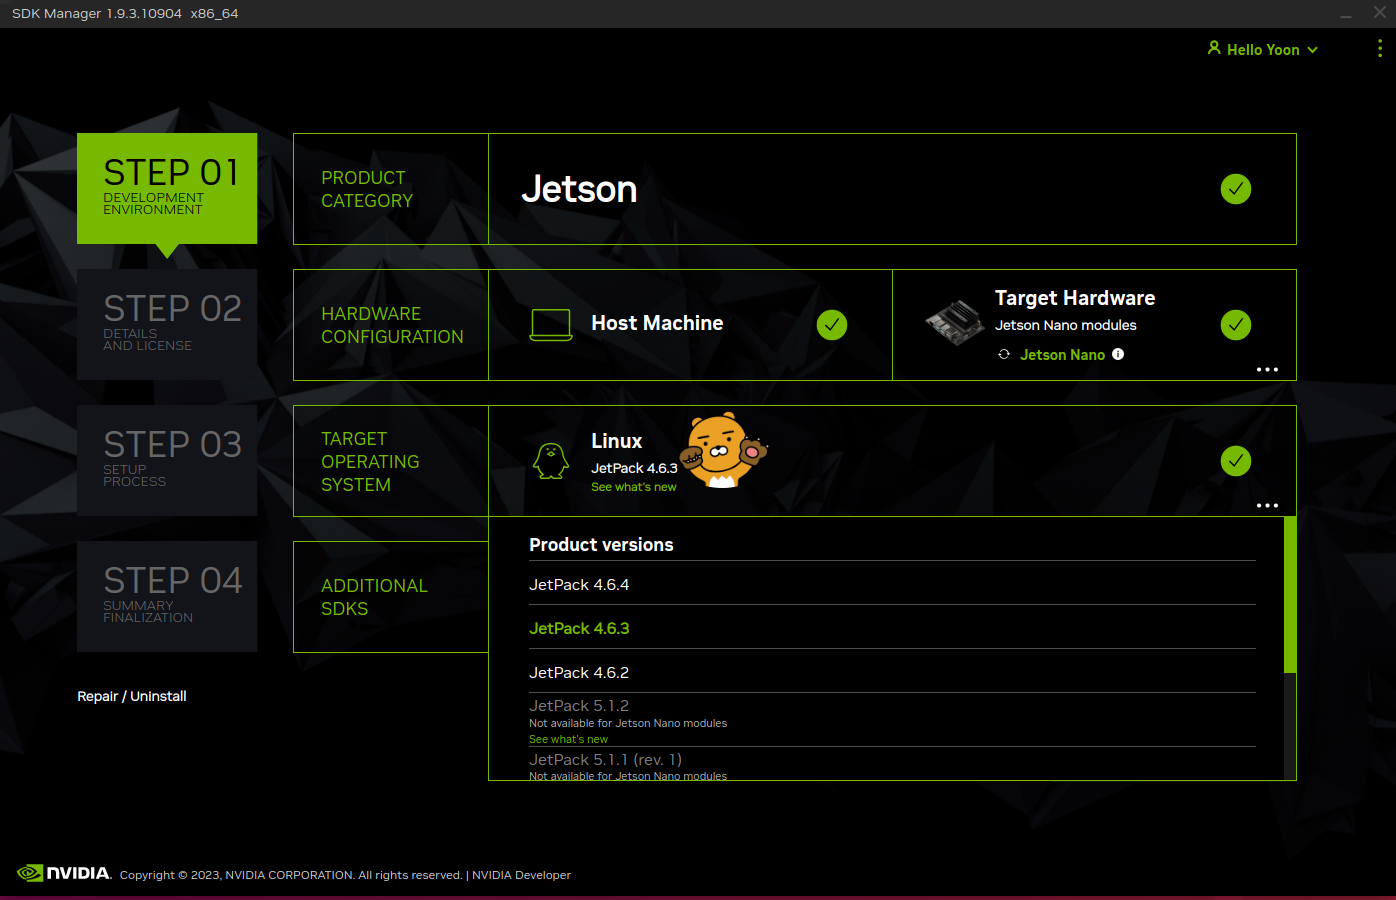The width and height of the screenshot is (1396, 900).
Task: Collapse the Target OS ellipsis options
Action: pos(1267,505)
